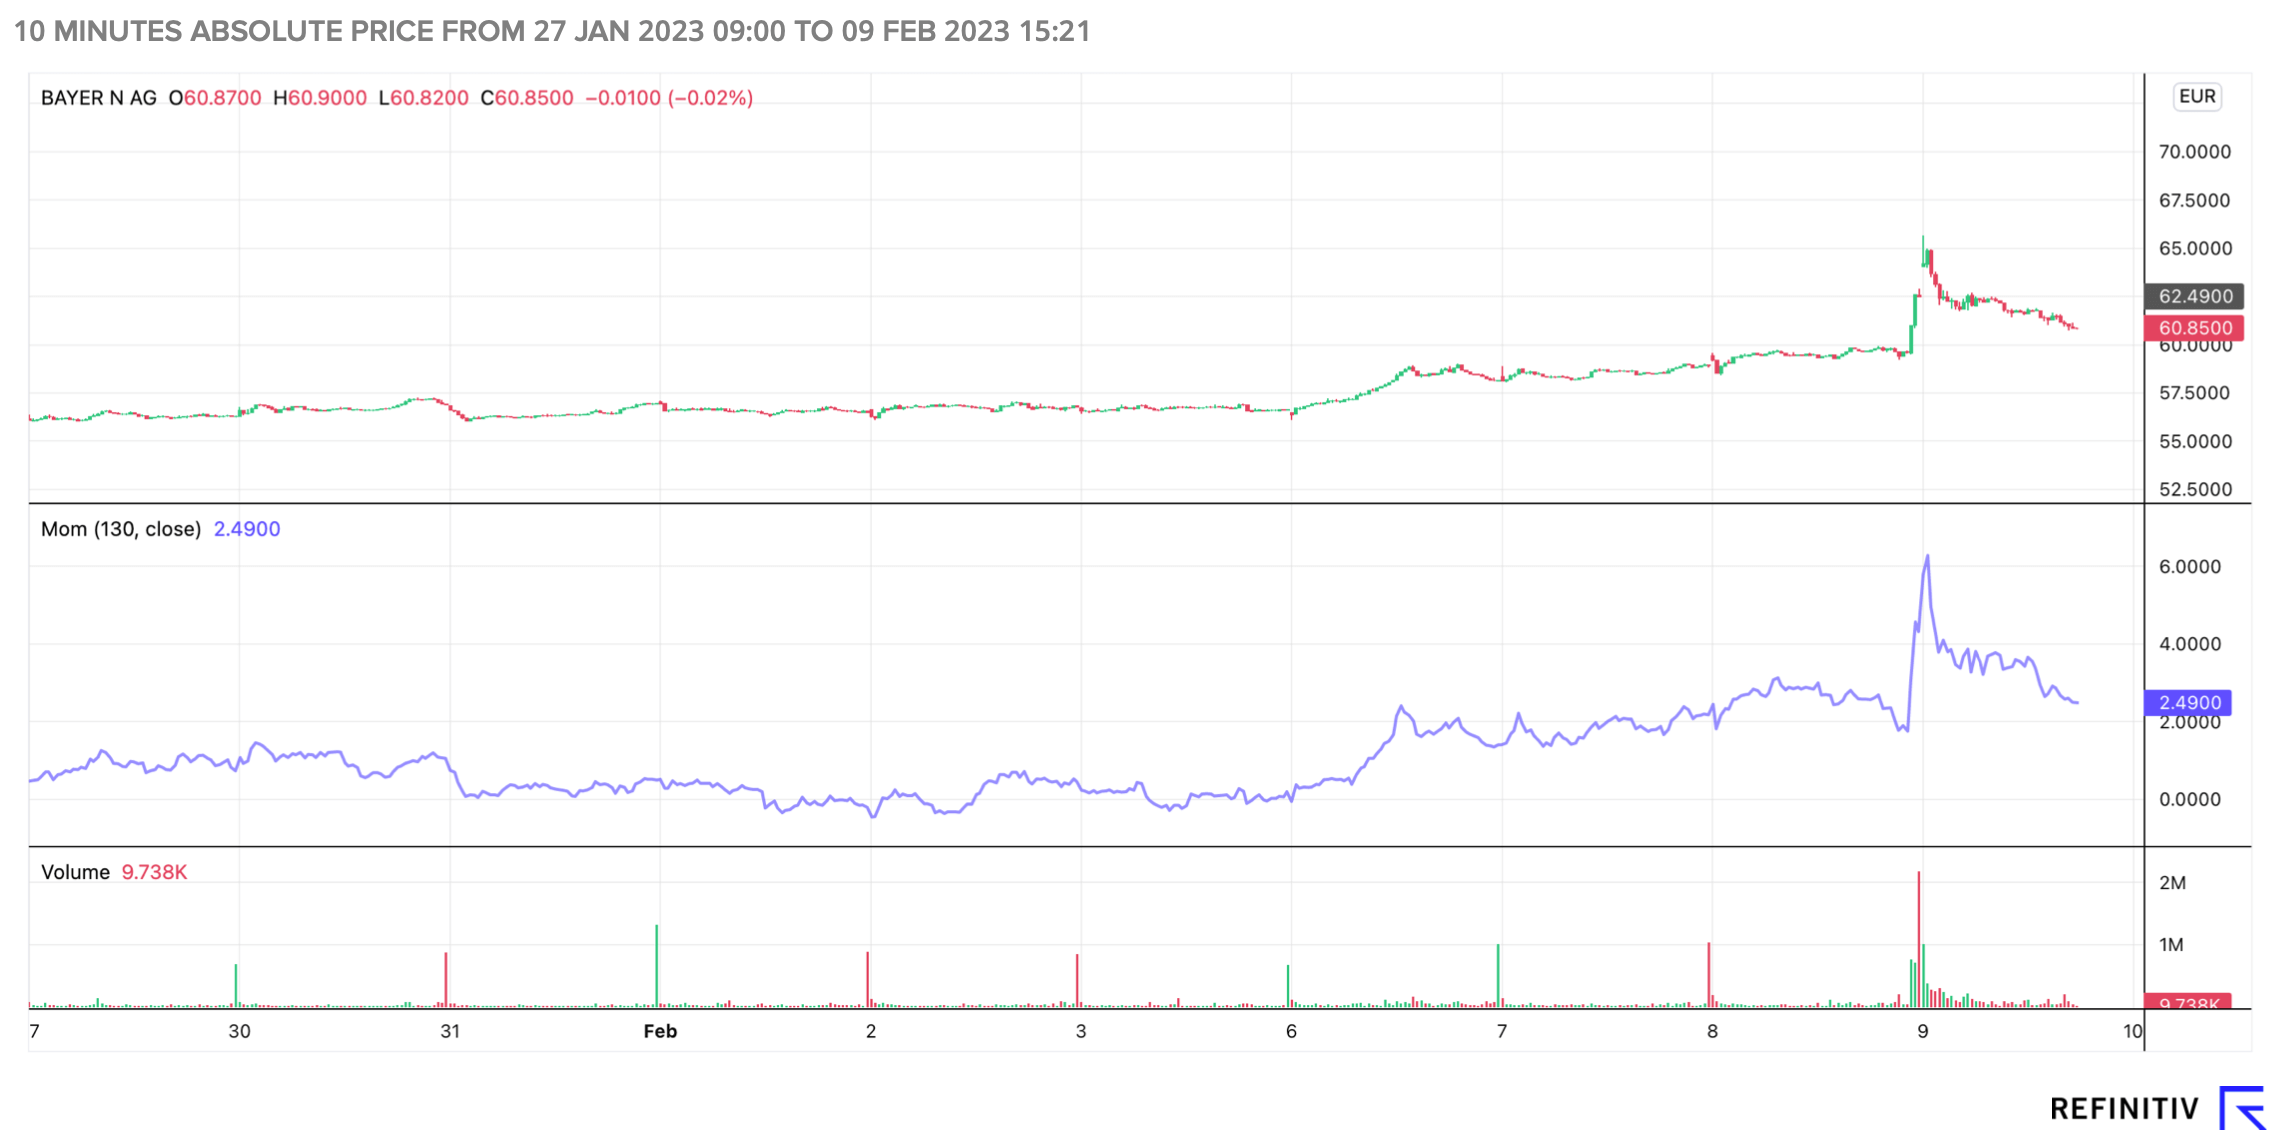Click the 6 date marker on time axis
Screen dimensions: 2286x1144
click(x=1291, y=1031)
